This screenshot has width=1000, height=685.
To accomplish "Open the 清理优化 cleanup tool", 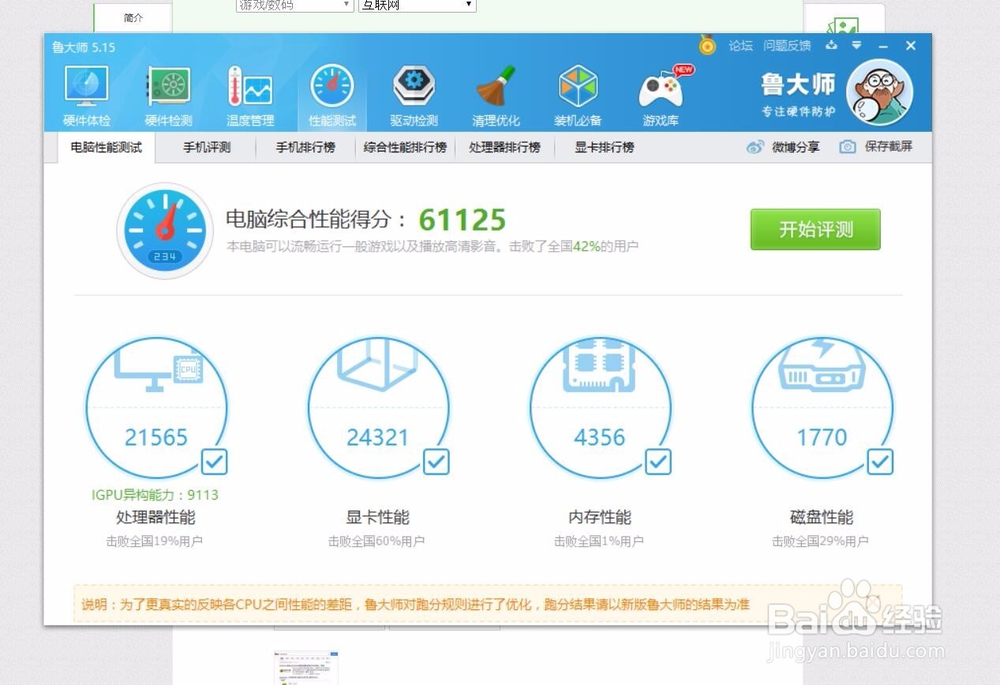I will tap(495, 93).
